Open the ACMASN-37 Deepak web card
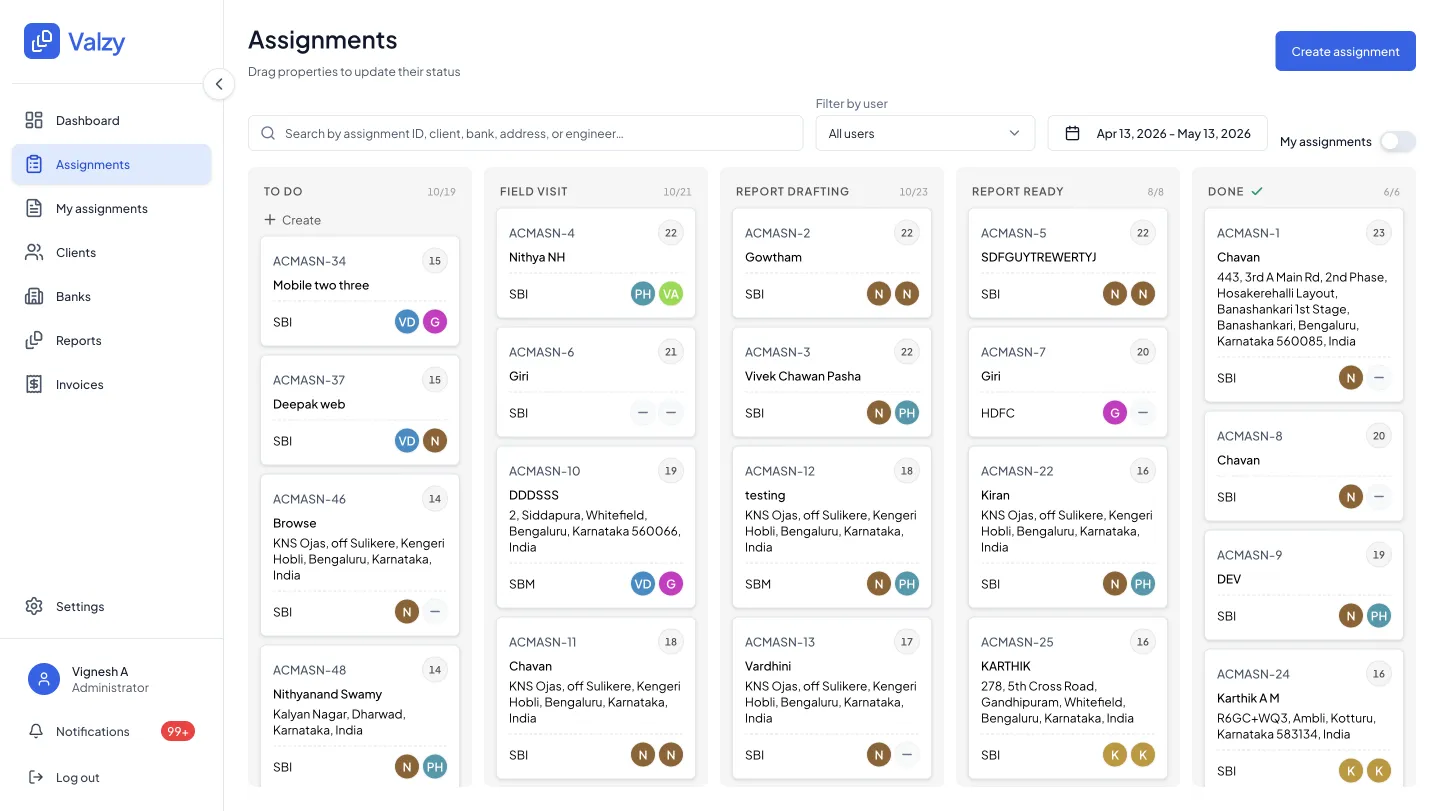Viewport: 1440px width, 811px height. pyautogui.click(x=360, y=410)
